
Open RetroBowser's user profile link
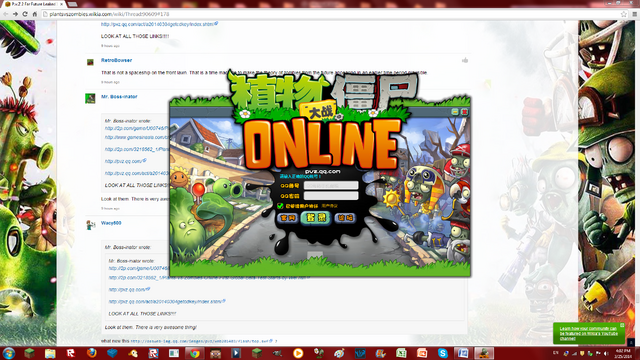116,60
